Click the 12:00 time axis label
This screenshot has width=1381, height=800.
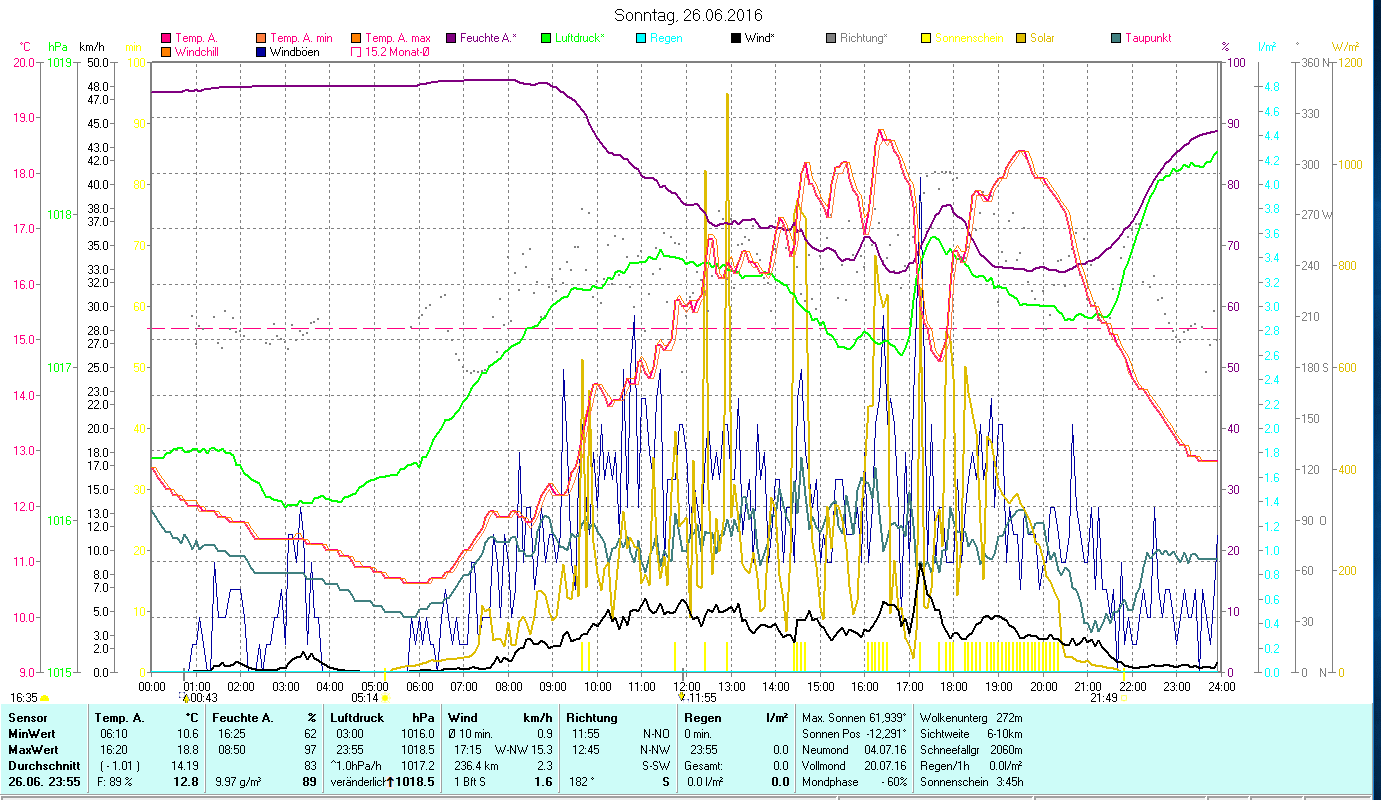686,686
